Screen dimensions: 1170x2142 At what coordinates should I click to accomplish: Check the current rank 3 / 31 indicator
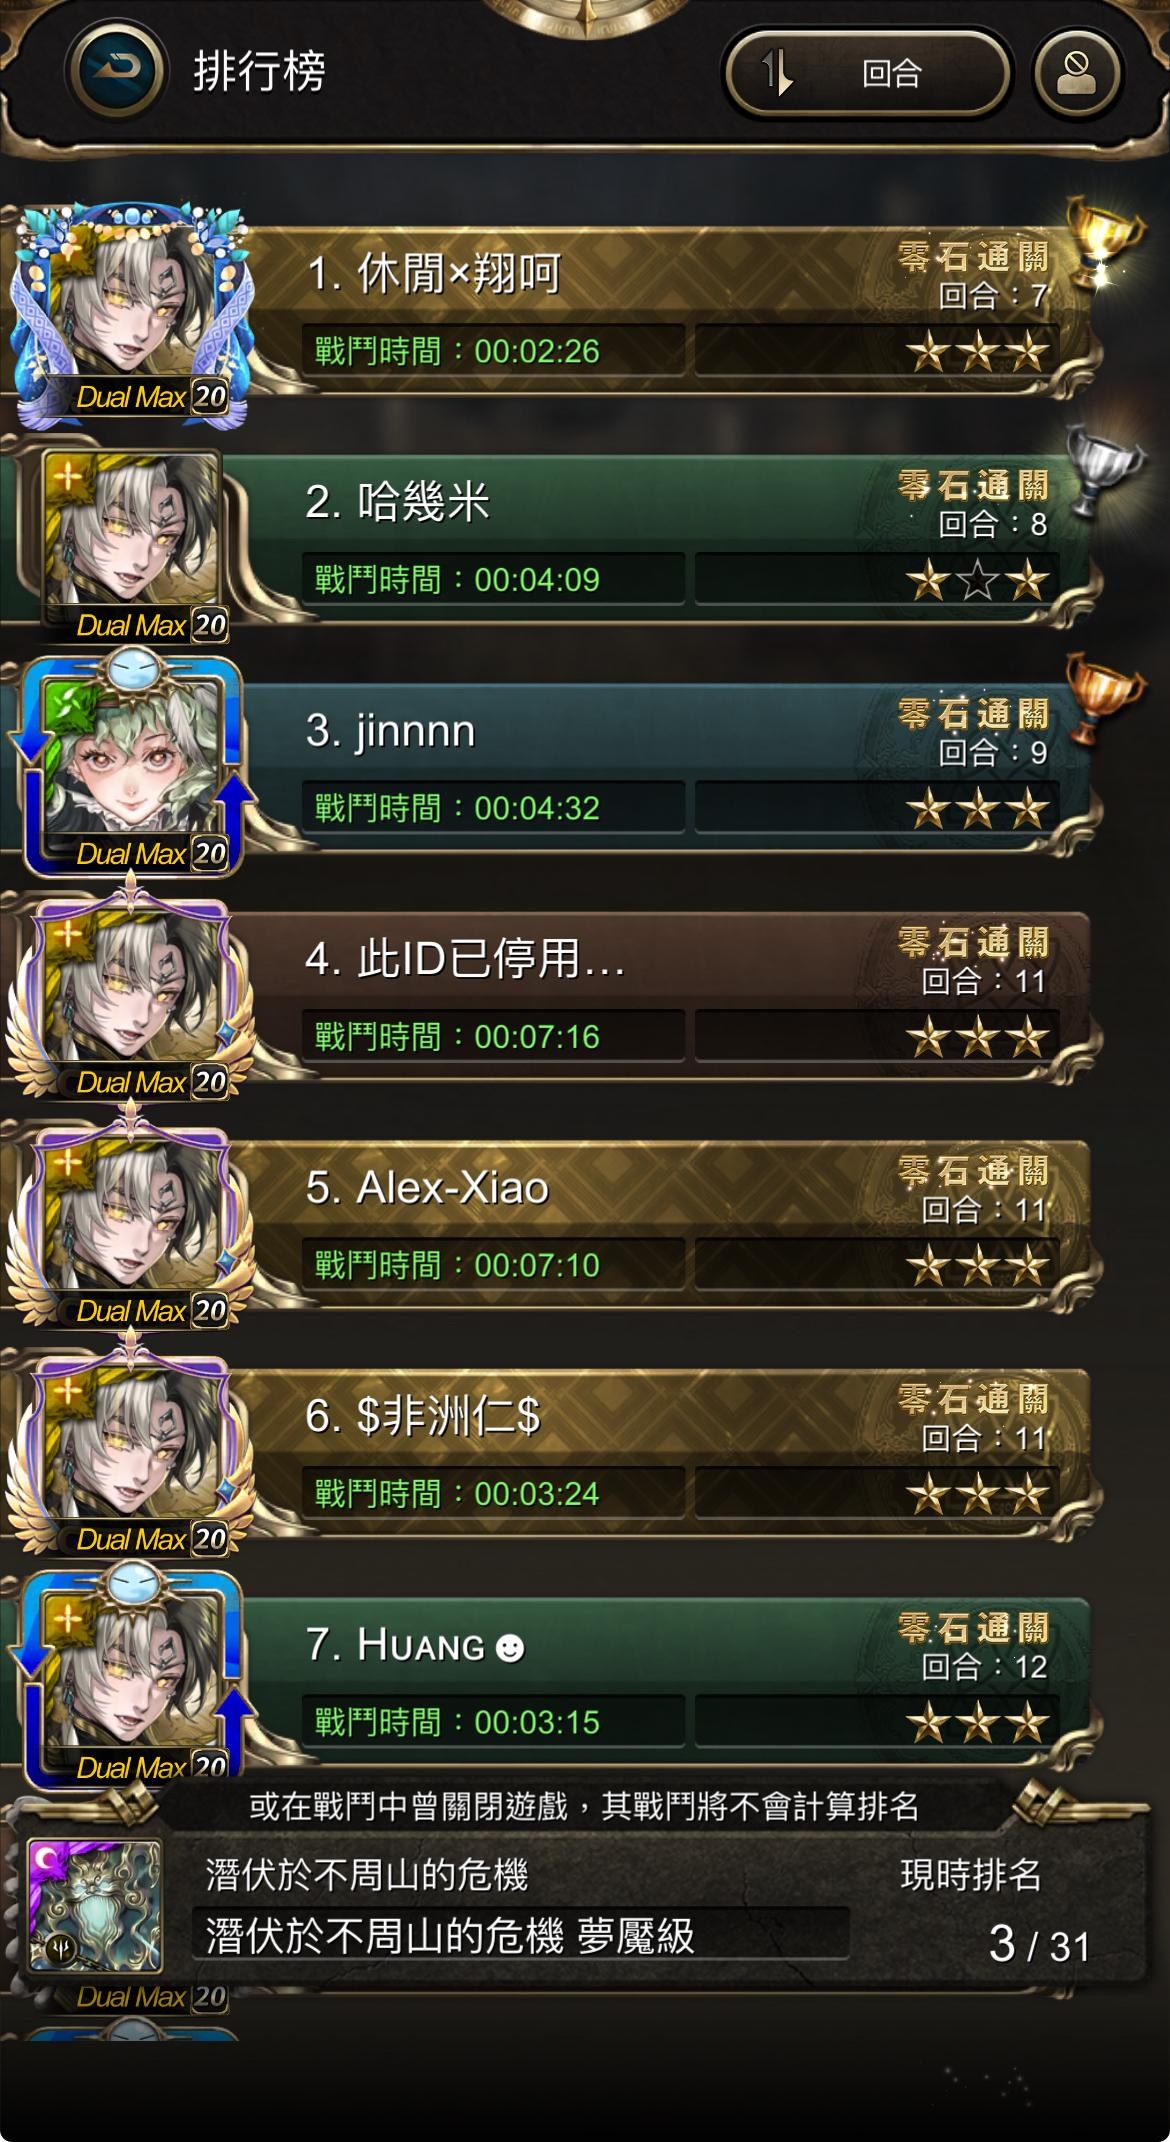(x=1039, y=1944)
